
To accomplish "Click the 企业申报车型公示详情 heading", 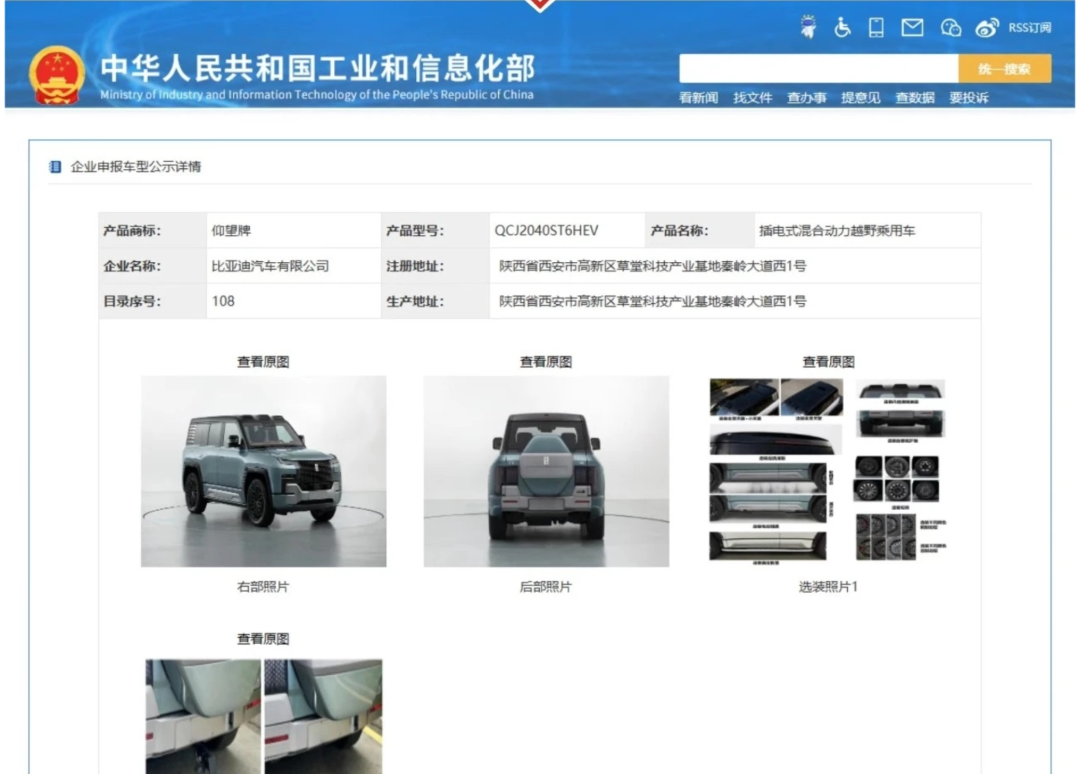I will click(x=136, y=167).
